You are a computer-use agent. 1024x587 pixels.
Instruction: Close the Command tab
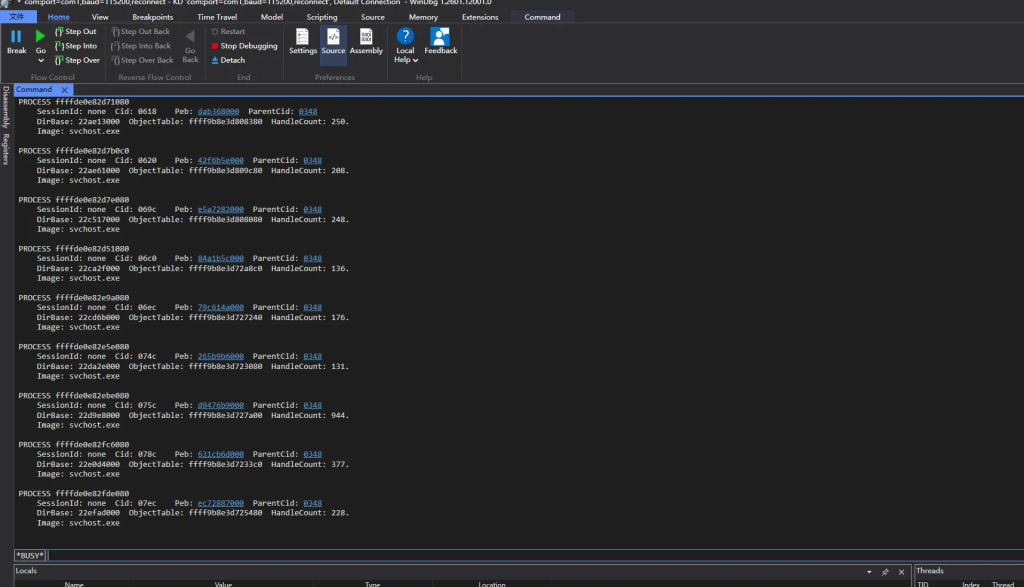tap(65, 90)
